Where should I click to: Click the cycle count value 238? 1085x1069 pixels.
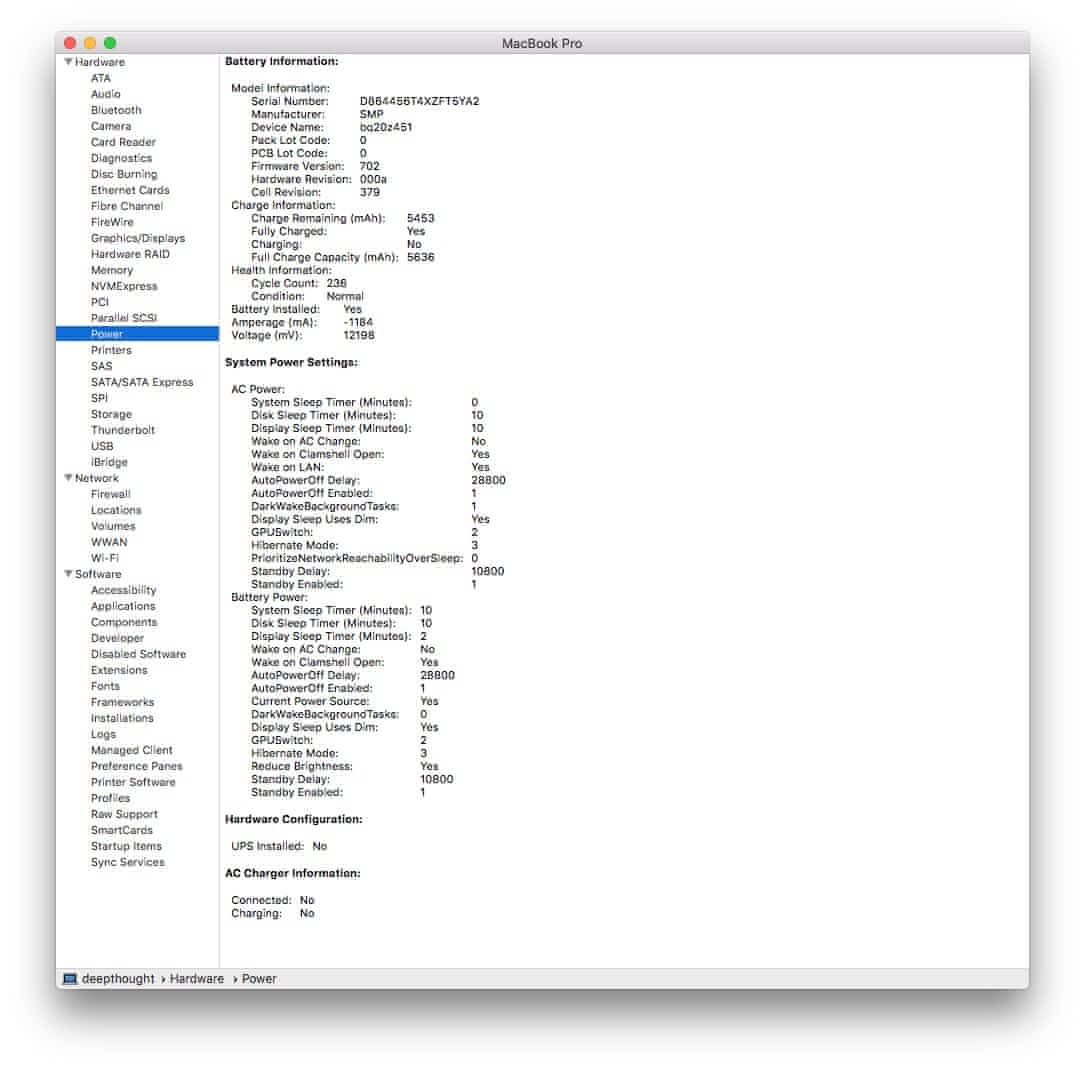point(336,283)
